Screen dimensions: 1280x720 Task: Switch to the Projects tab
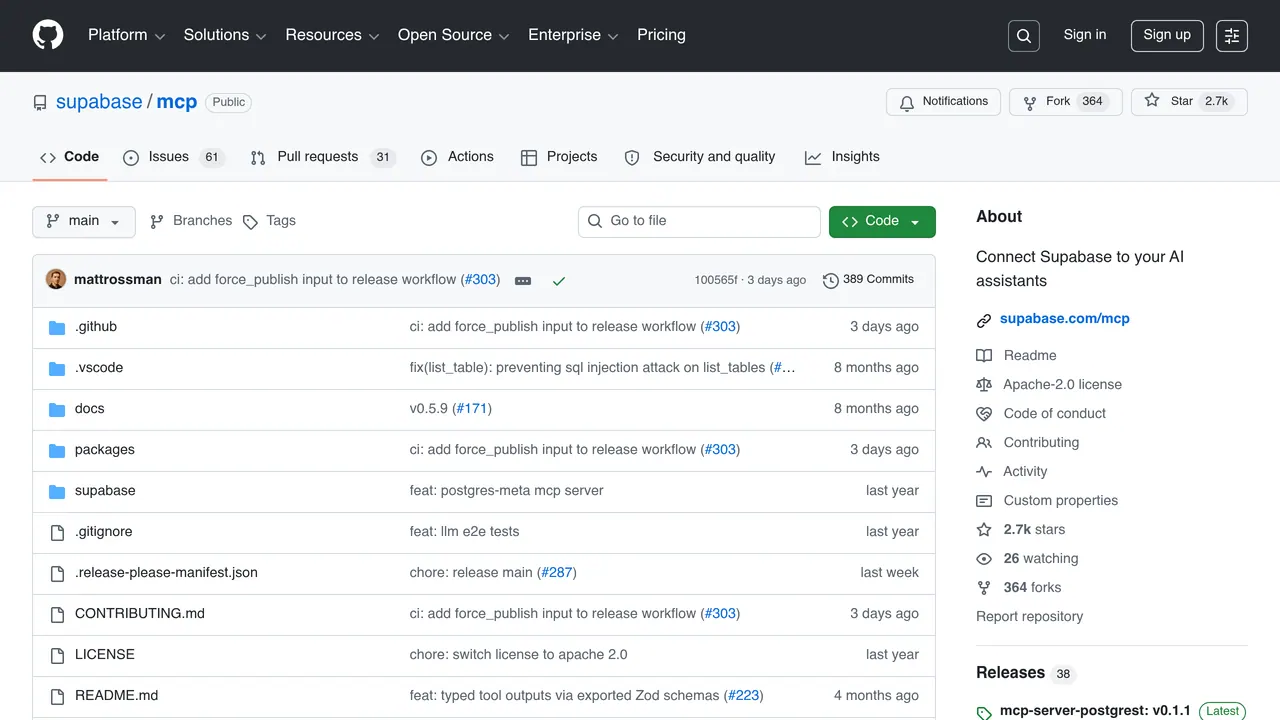click(559, 157)
